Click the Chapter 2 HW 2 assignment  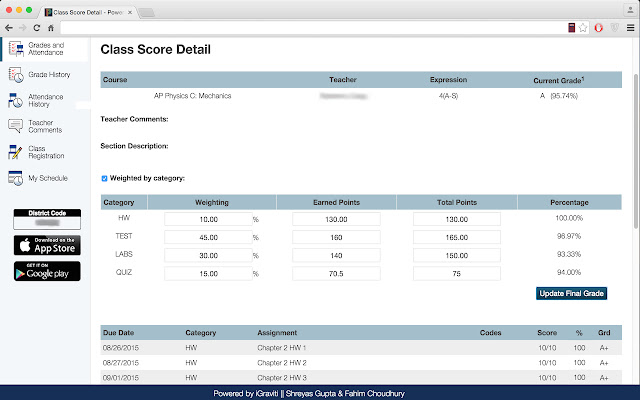tap(282, 362)
